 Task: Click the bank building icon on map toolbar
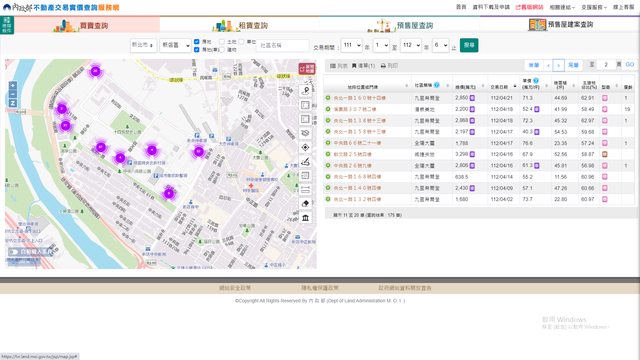[305, 218]
